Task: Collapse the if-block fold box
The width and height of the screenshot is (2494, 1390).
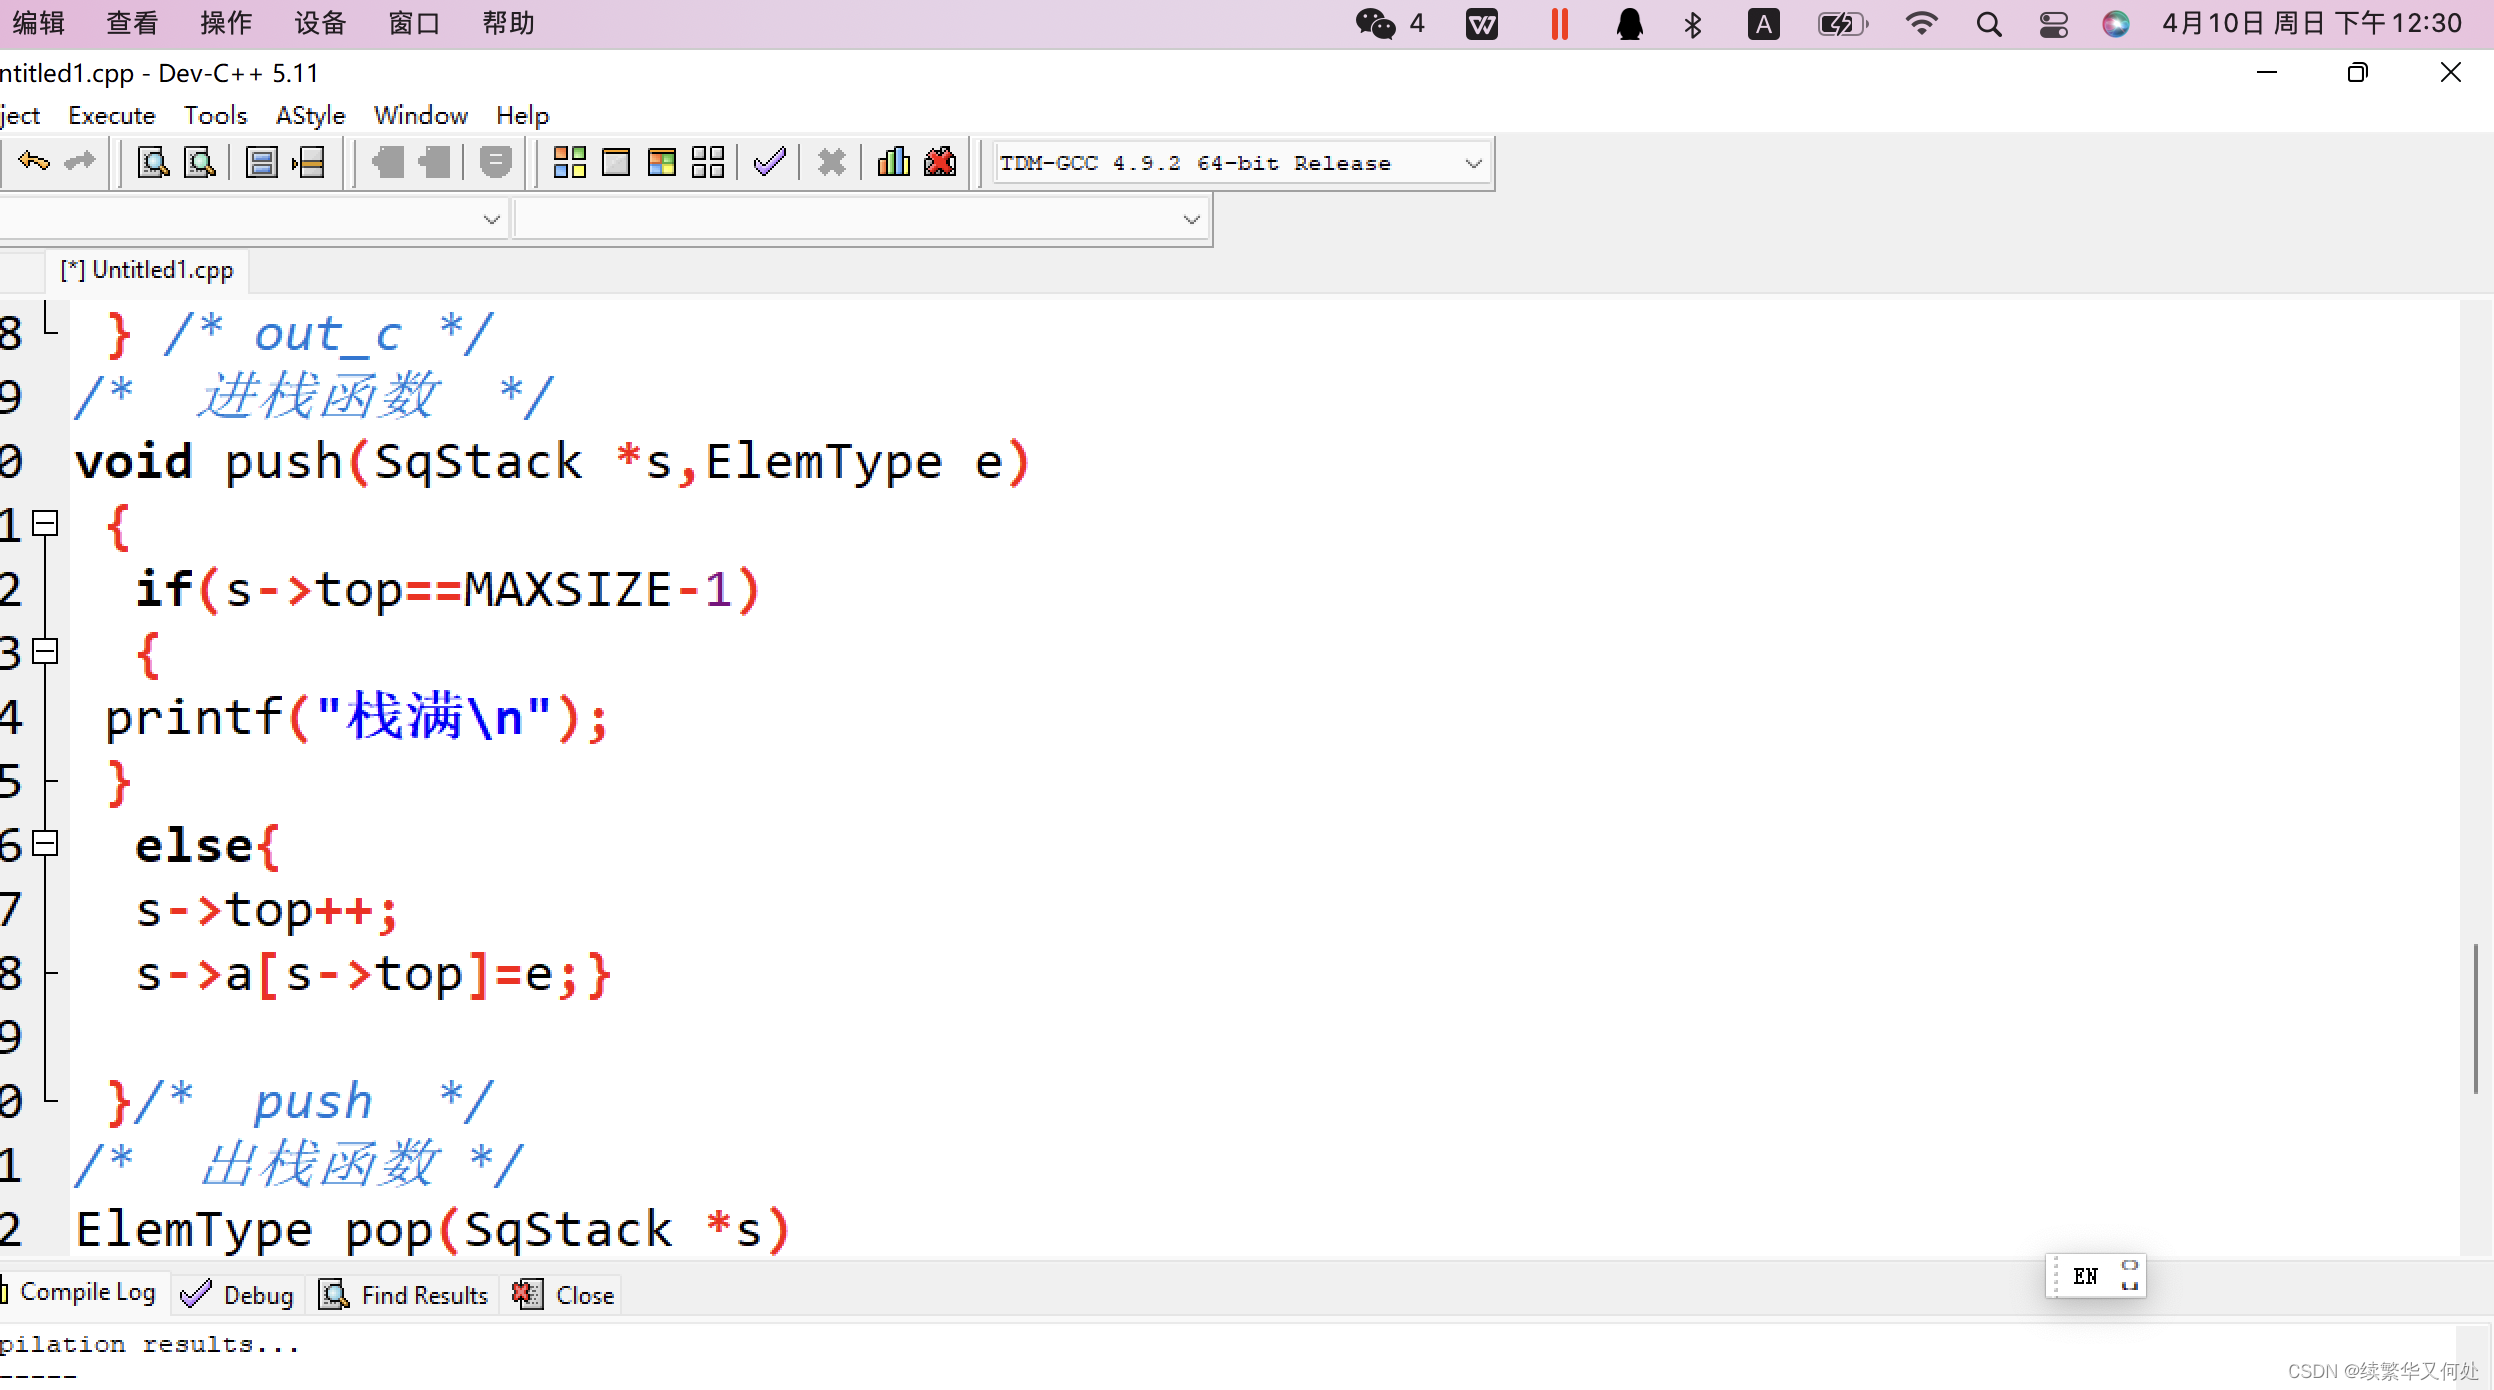Action: (46, 652)
